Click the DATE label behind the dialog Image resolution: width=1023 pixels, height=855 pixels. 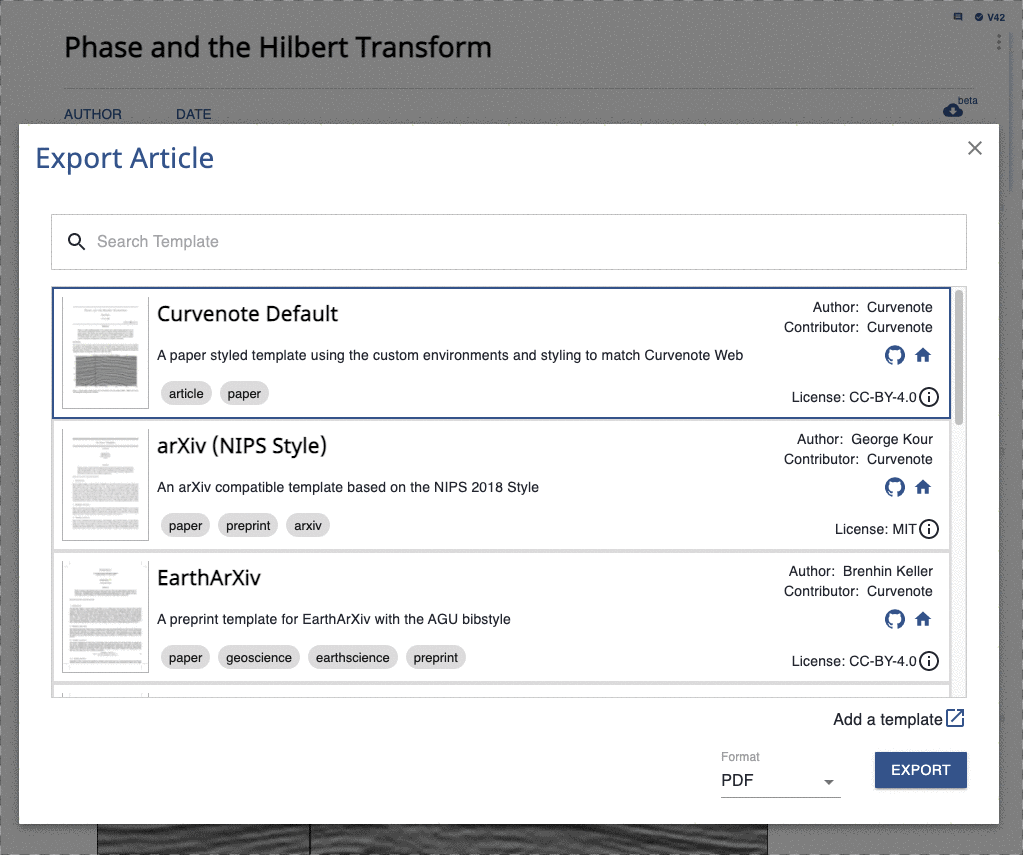point(194,114)
